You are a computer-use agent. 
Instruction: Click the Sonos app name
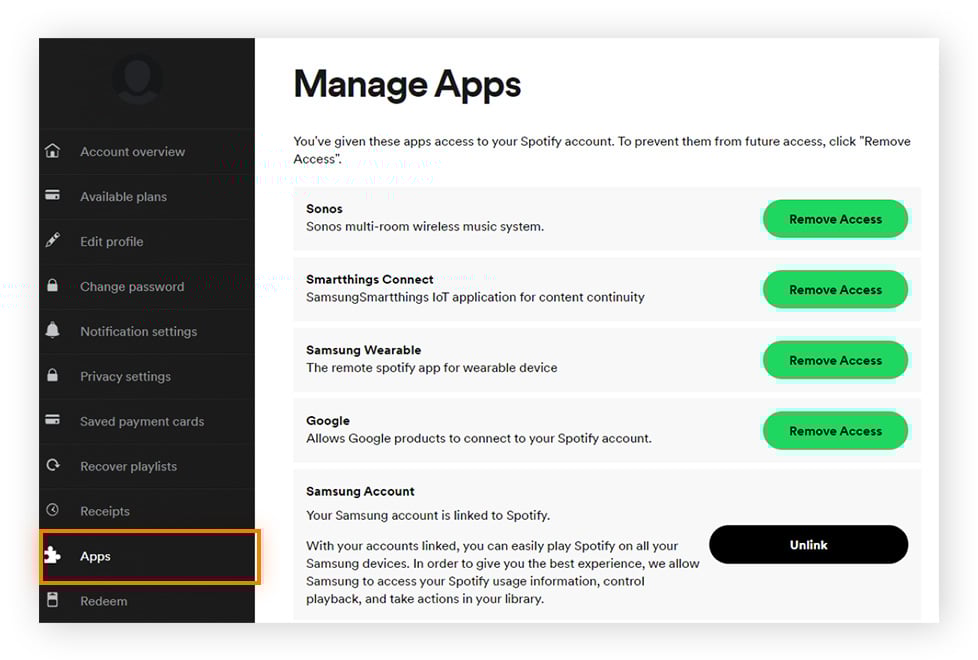coord(324,208)
